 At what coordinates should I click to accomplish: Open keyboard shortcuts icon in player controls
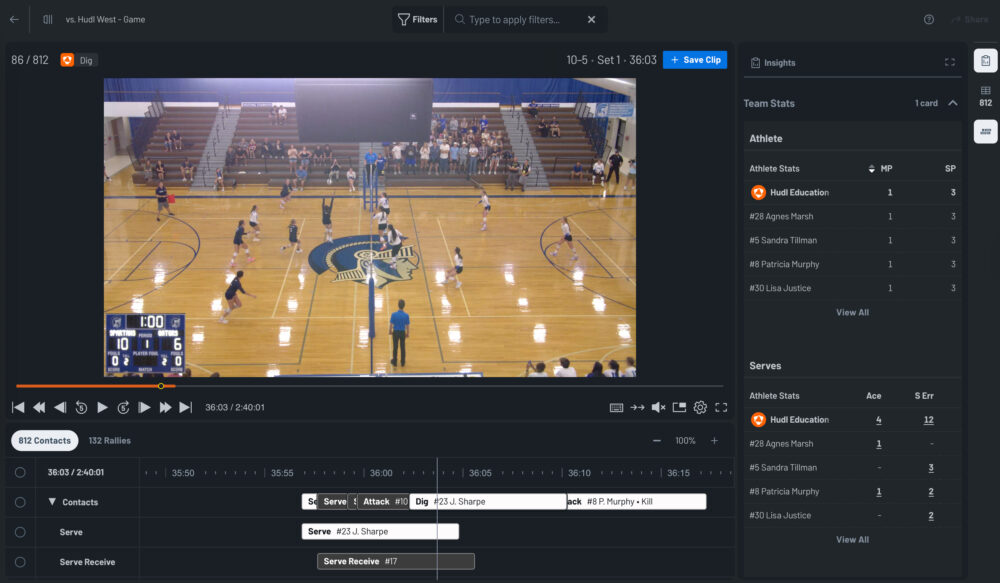(x=616, y=407)
